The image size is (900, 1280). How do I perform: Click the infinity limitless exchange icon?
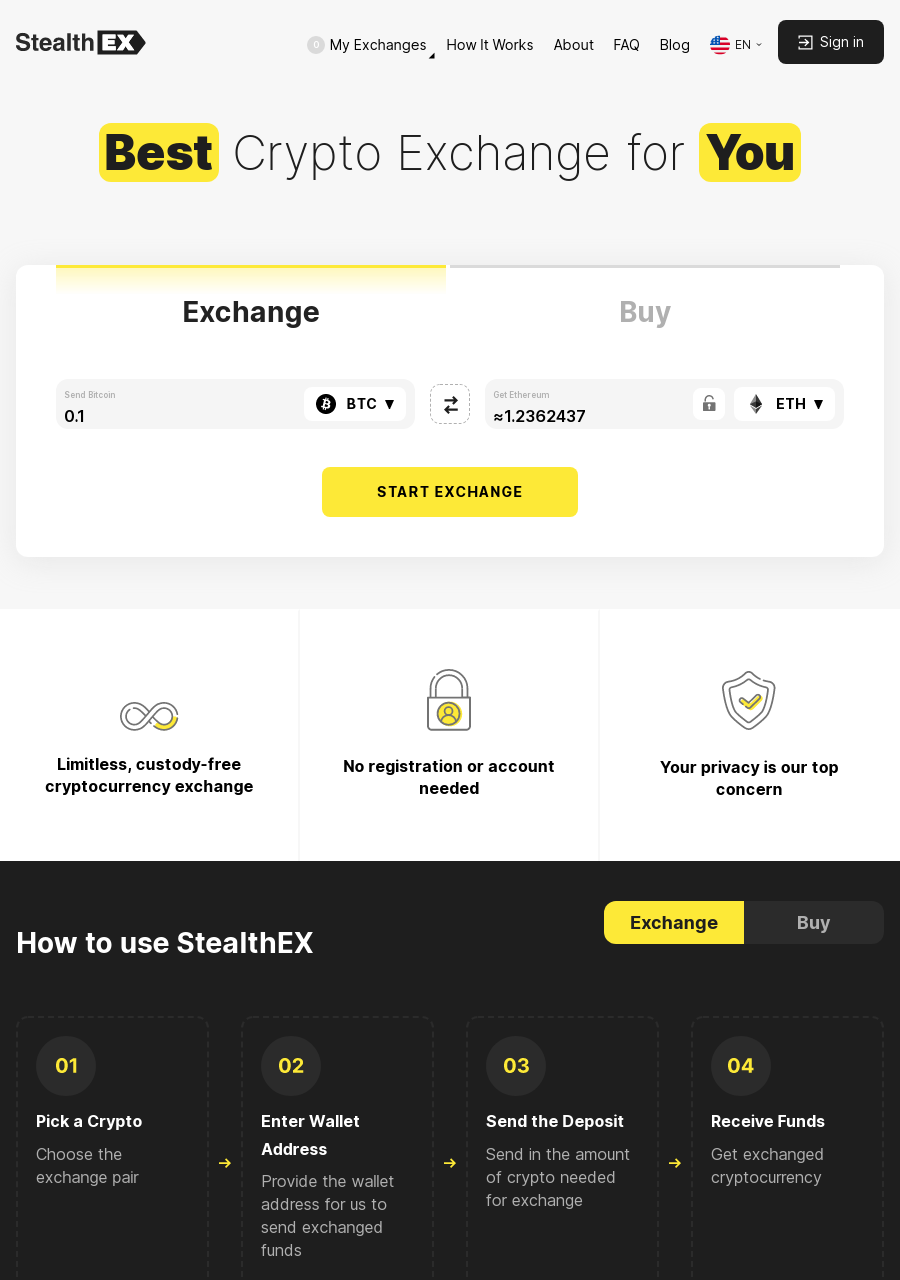[149, 716]
